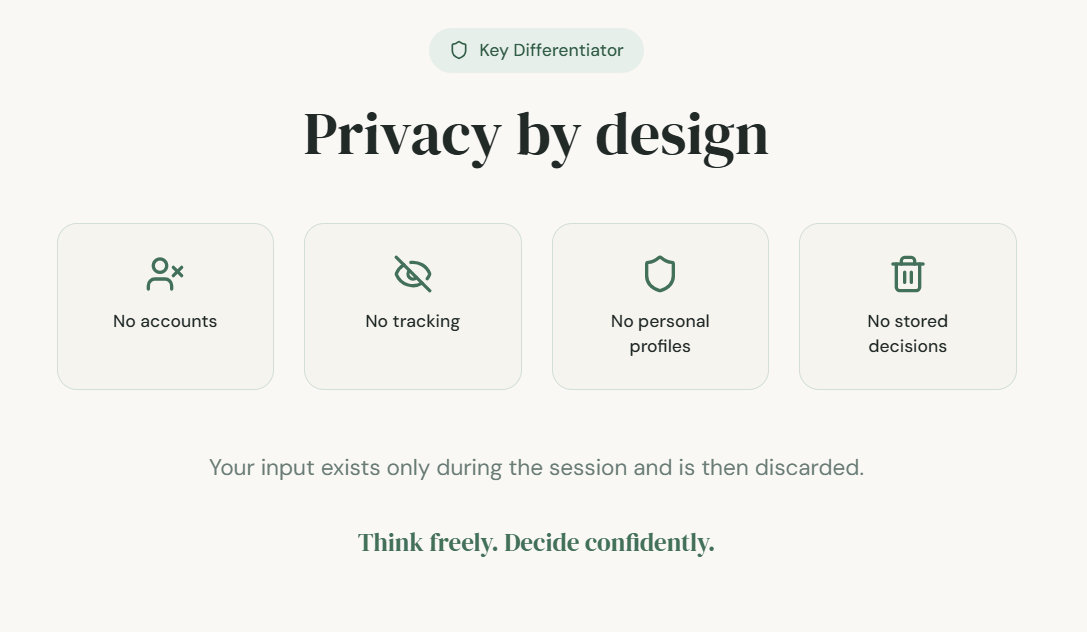Click the 'Think freely. Decide confidently.' link
The height and width of the screenshot is (632, 1087).
pos(536,541)
